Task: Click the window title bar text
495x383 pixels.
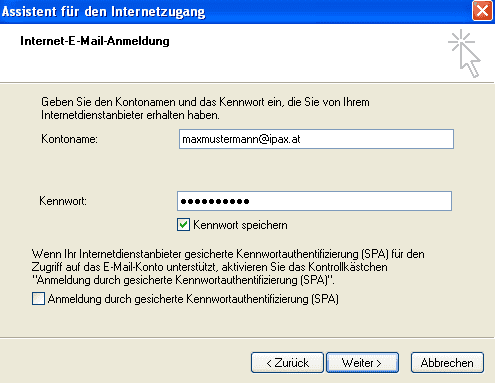Action: [103, 11]
